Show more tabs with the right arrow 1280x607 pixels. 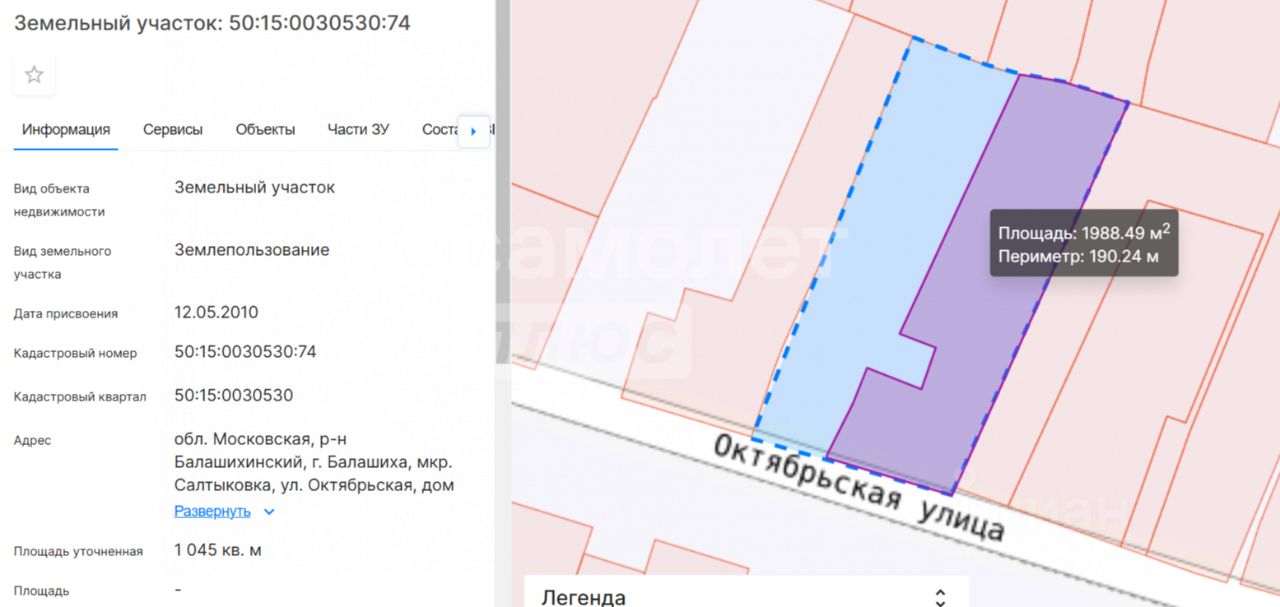[473, 131]
